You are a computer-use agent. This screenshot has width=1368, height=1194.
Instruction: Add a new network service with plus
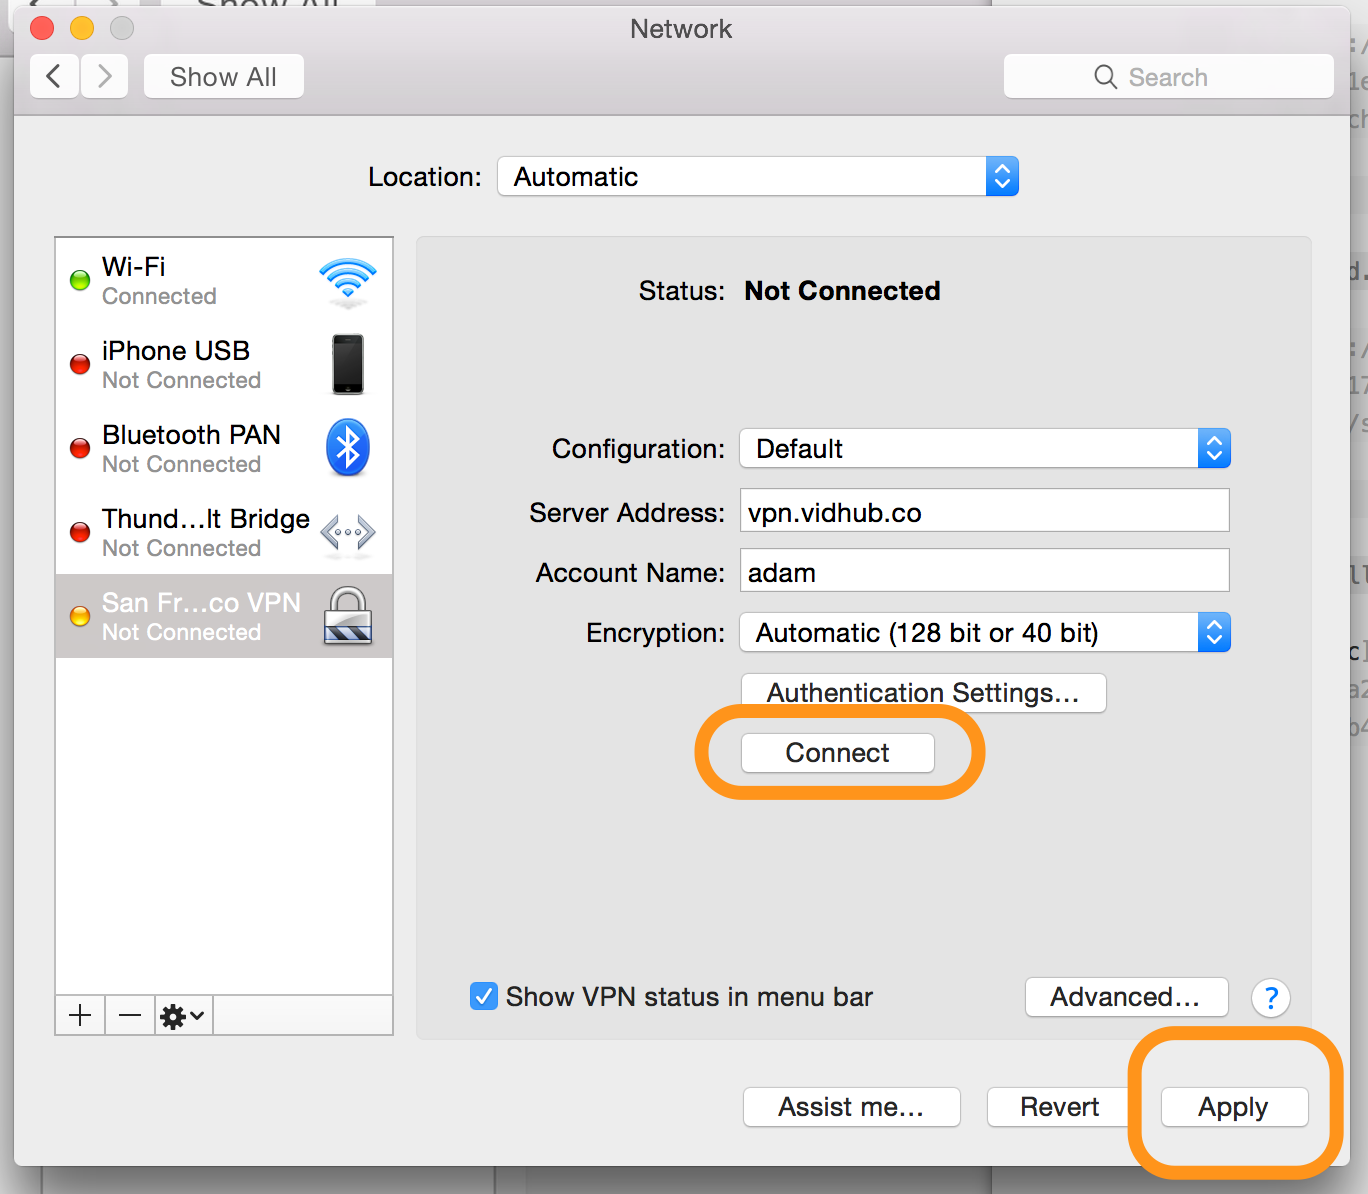click(80, 1016)
